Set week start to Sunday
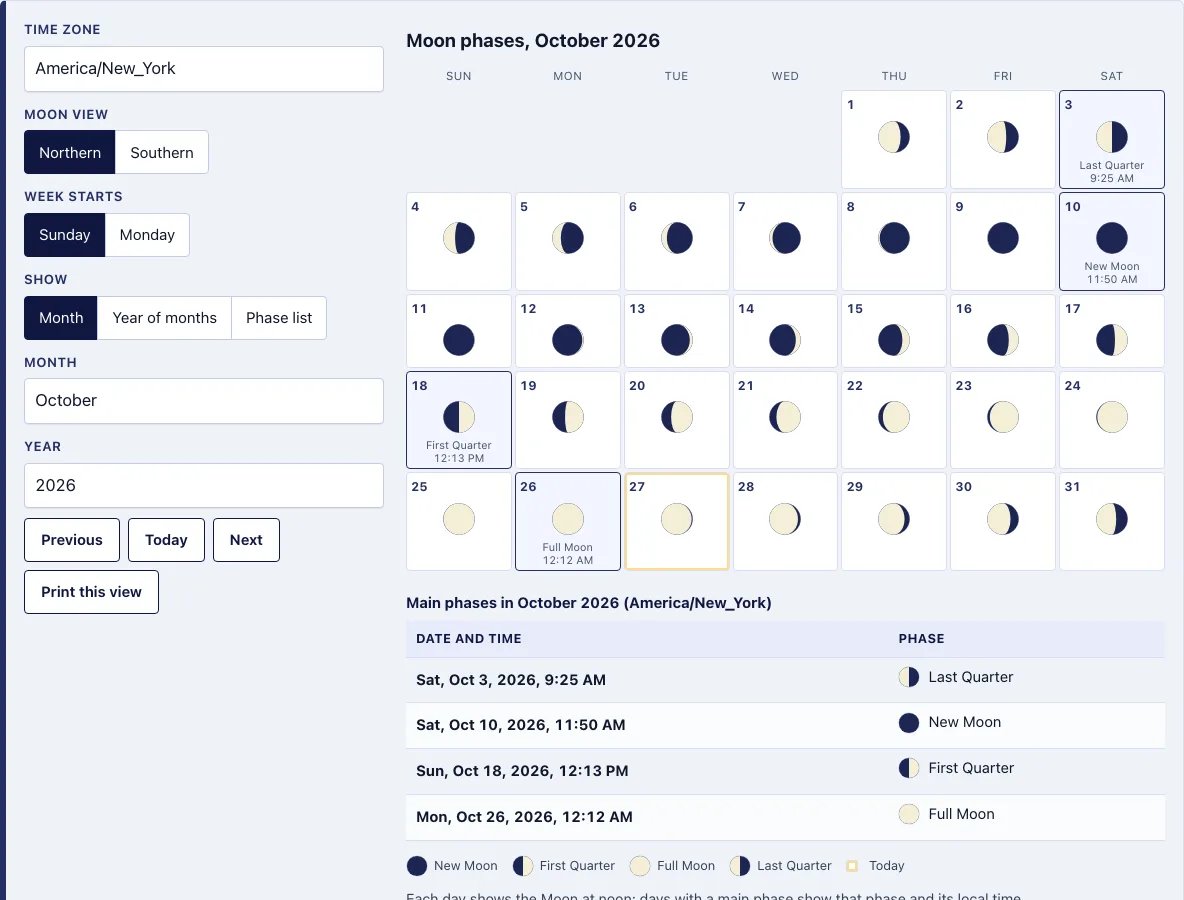 (x=64, y=235)
